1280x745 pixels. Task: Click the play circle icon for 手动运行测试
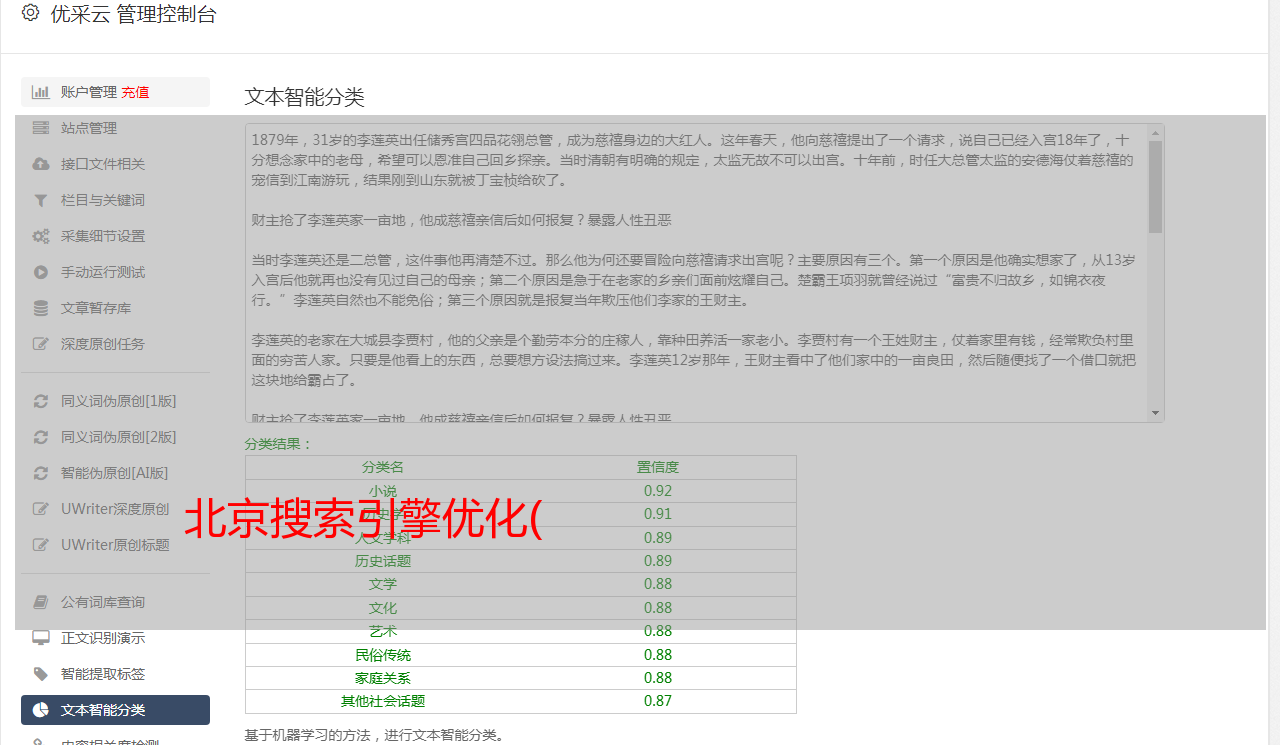click(x=41, y=272)
